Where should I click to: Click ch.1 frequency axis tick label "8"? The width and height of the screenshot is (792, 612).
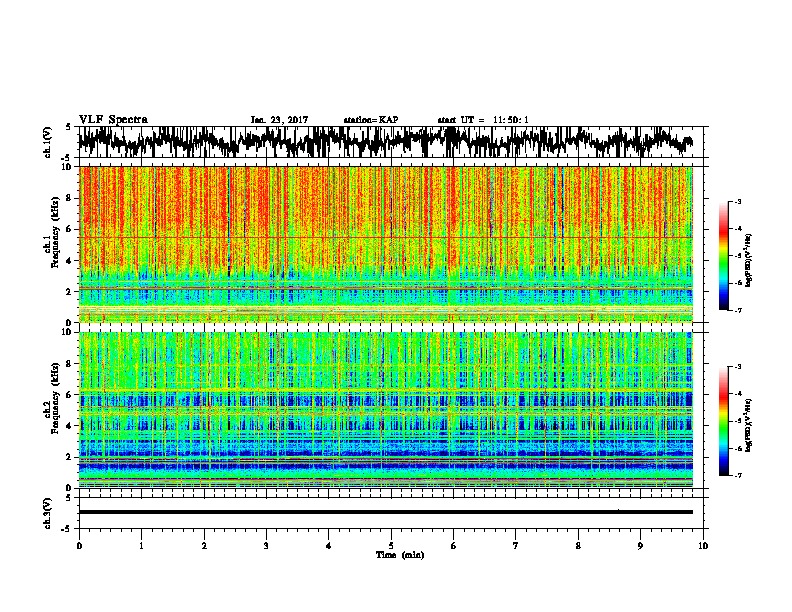pyautogui.click(x=70, y=198)
